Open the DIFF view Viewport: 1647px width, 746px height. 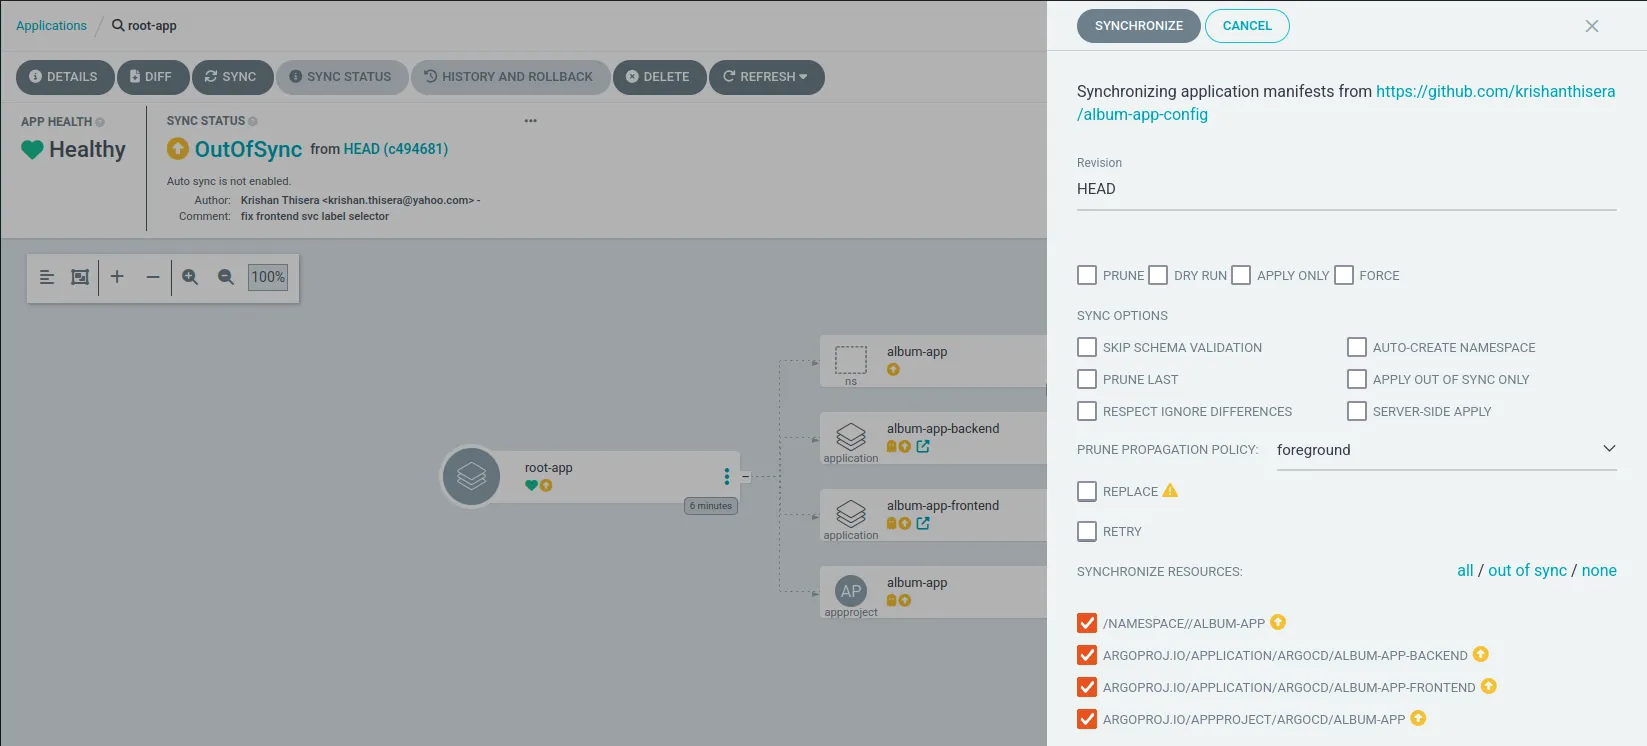pyautogui.click(x=153, y=77)
